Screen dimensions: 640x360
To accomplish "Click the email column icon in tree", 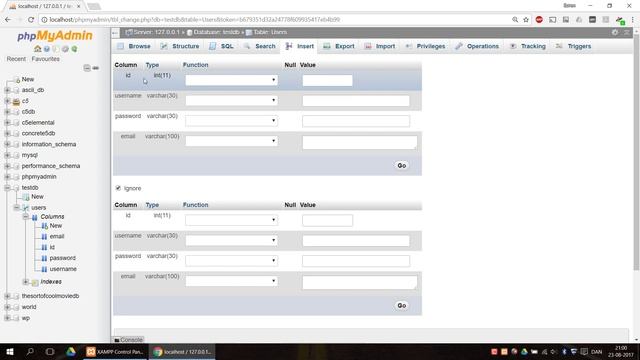I will [44, 236].
